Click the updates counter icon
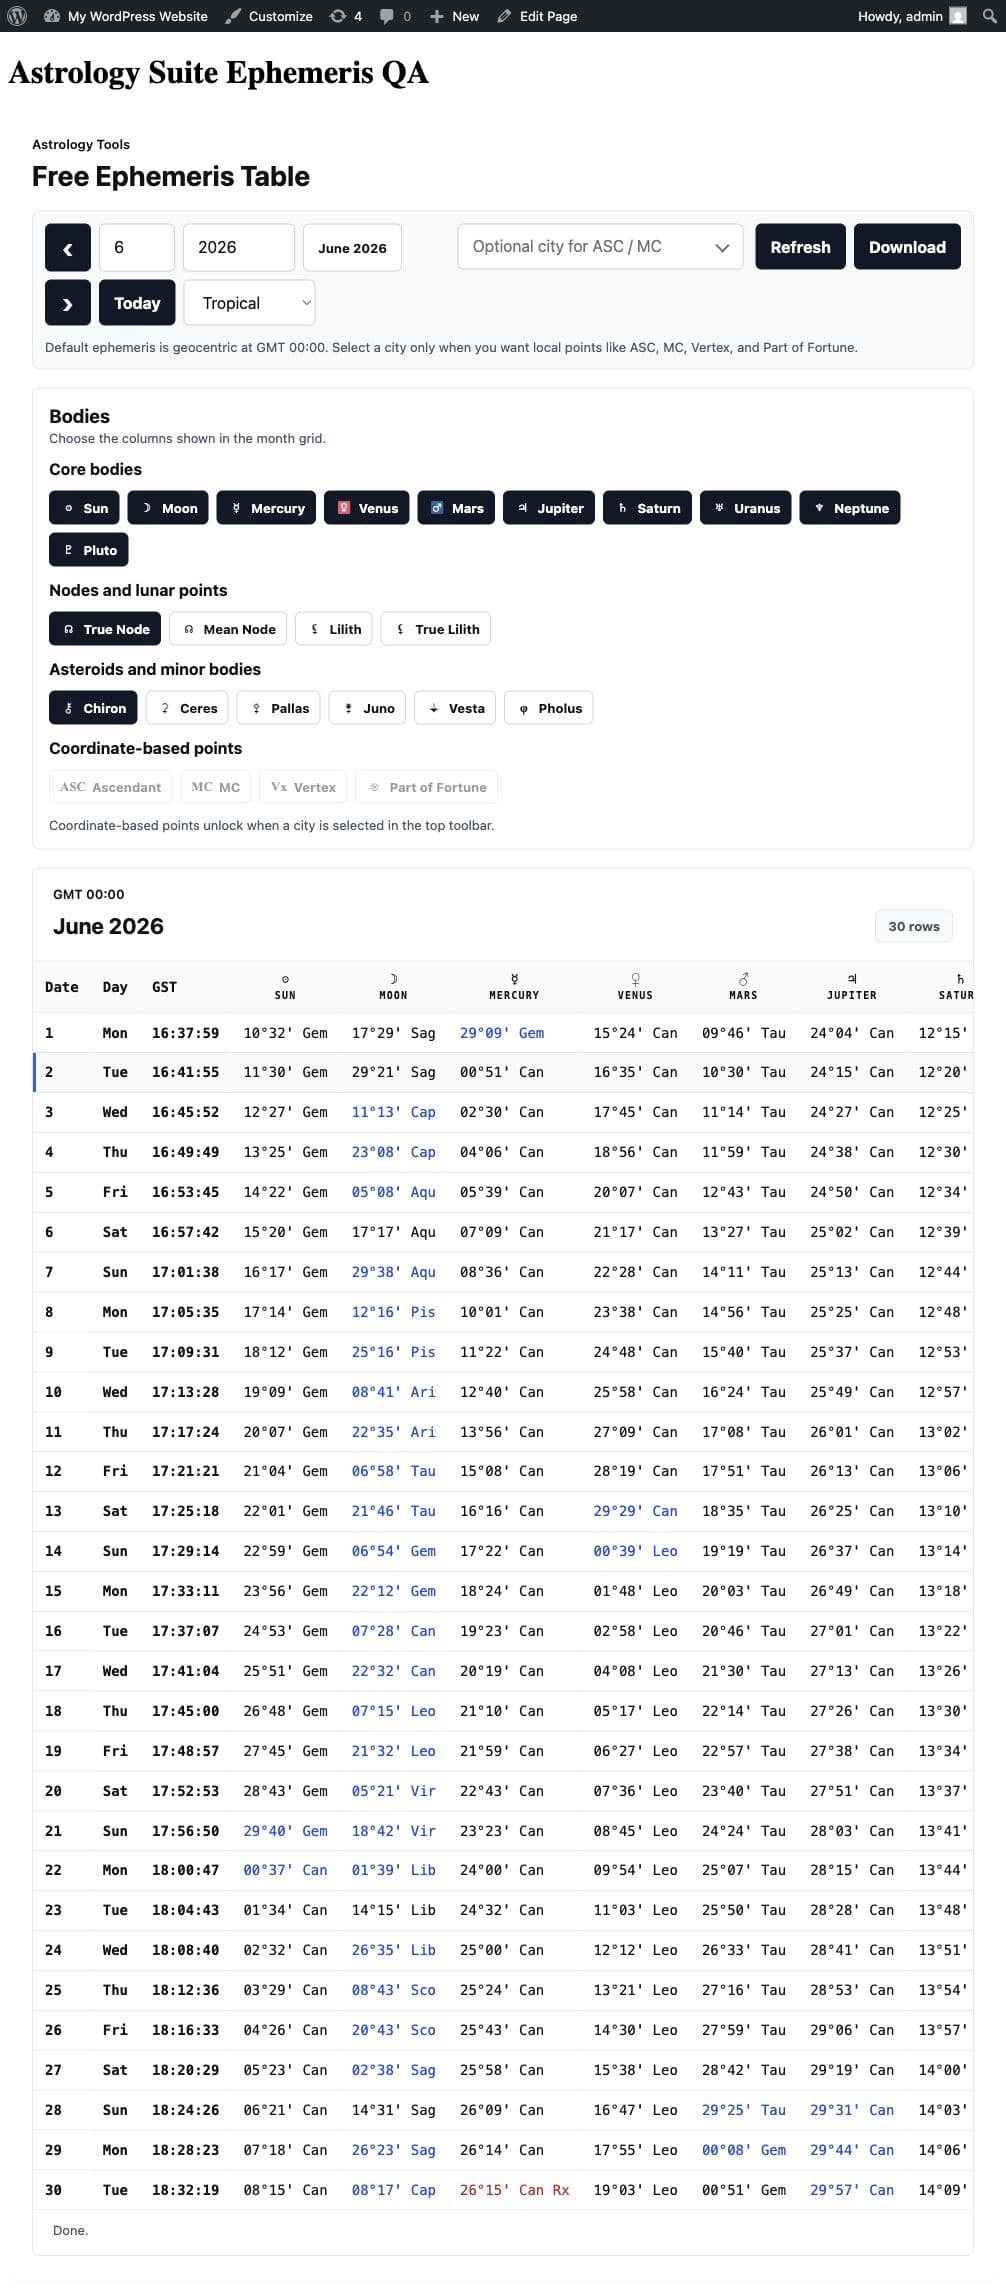This screenshot has height=2288, width=1006. pyautogui.click(x=338, y=16)
